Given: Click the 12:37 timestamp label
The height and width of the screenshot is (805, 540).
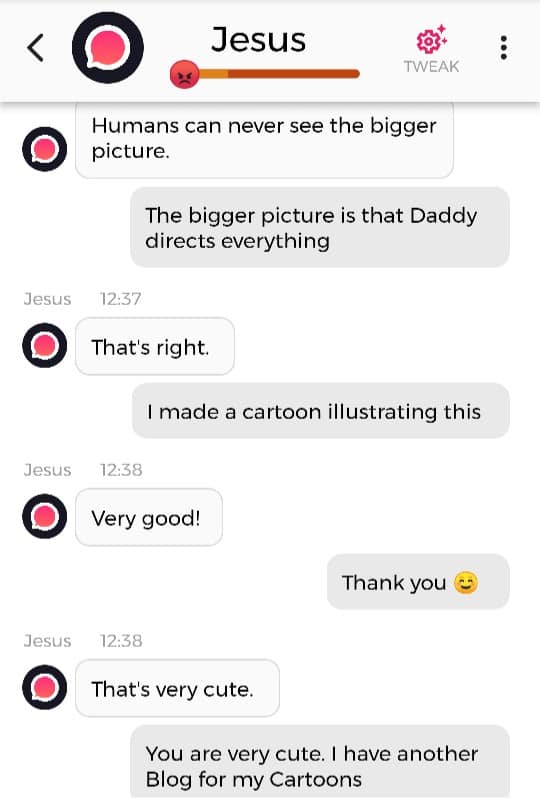Looking at the screenshot, I should coord(121,298).
